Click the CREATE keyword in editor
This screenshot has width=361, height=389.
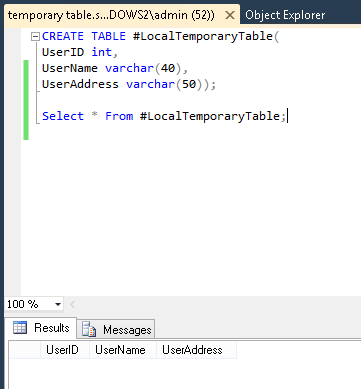pos(63,36)
